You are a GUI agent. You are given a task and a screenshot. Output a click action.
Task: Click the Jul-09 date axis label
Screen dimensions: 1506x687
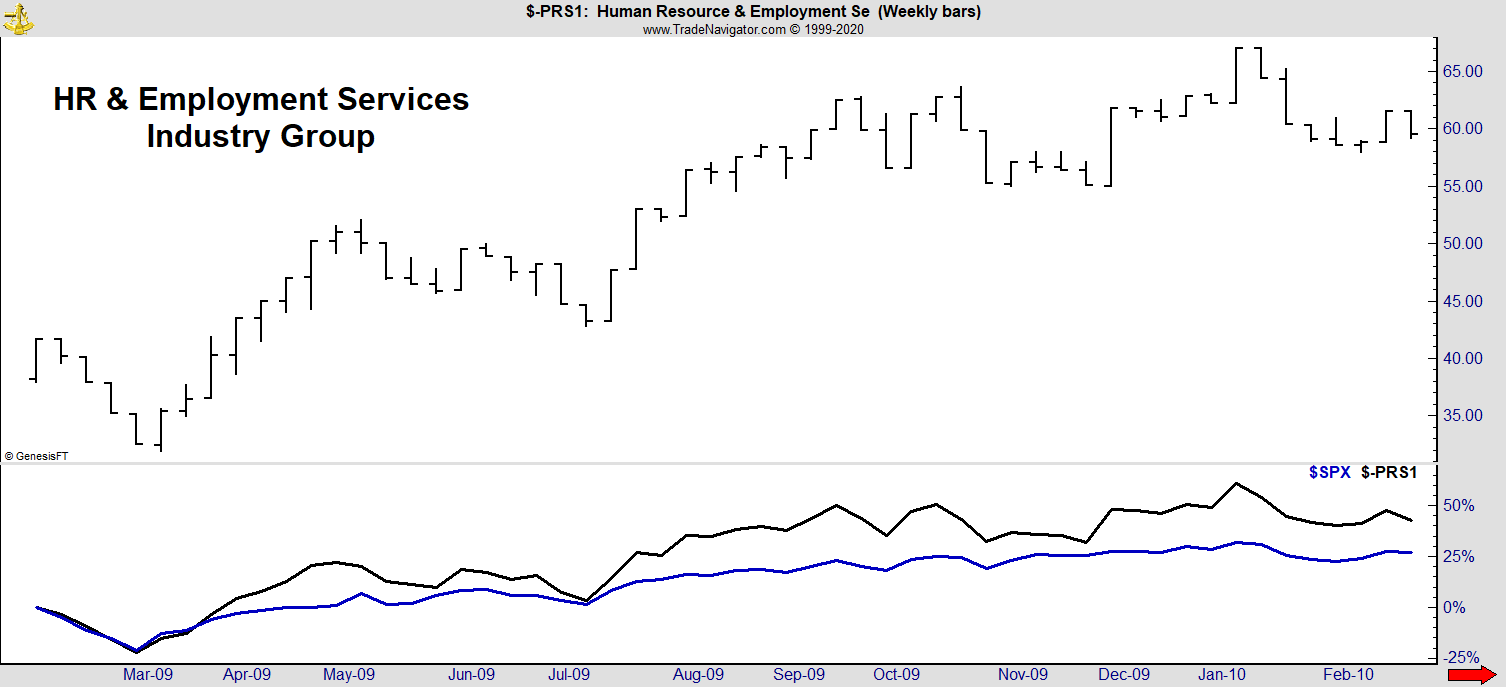(569, 675)
